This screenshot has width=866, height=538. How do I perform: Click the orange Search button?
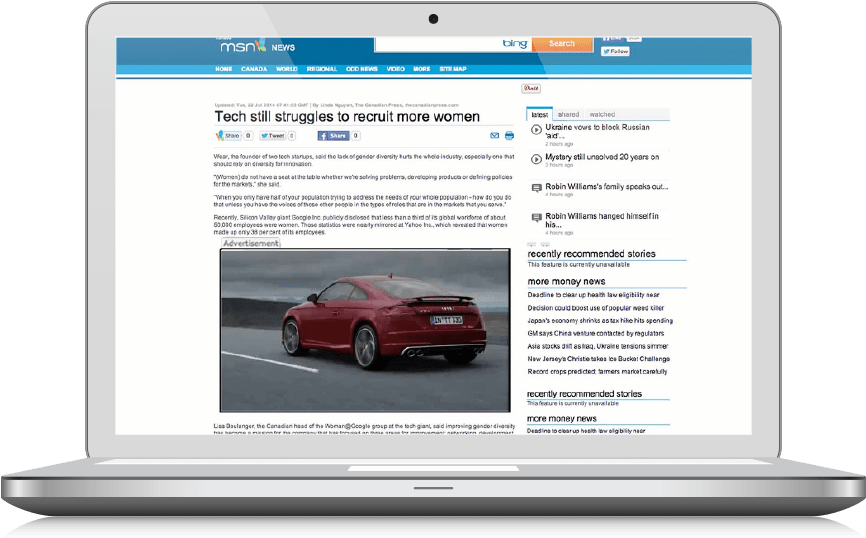pyautogui.click(x=562, y=44)
